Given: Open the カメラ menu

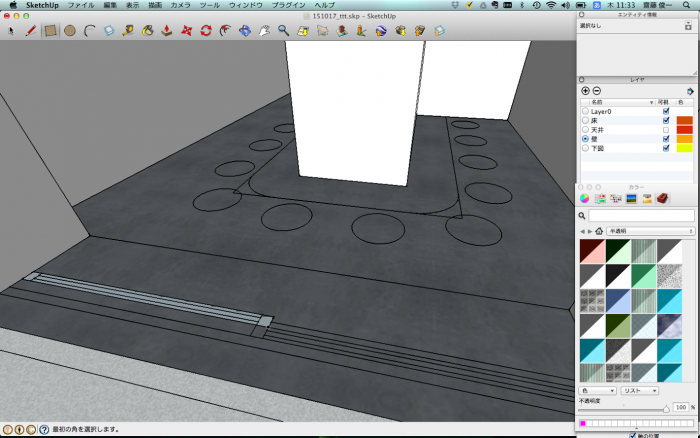Looking at the screenshot, I should (x=181, y=5).
